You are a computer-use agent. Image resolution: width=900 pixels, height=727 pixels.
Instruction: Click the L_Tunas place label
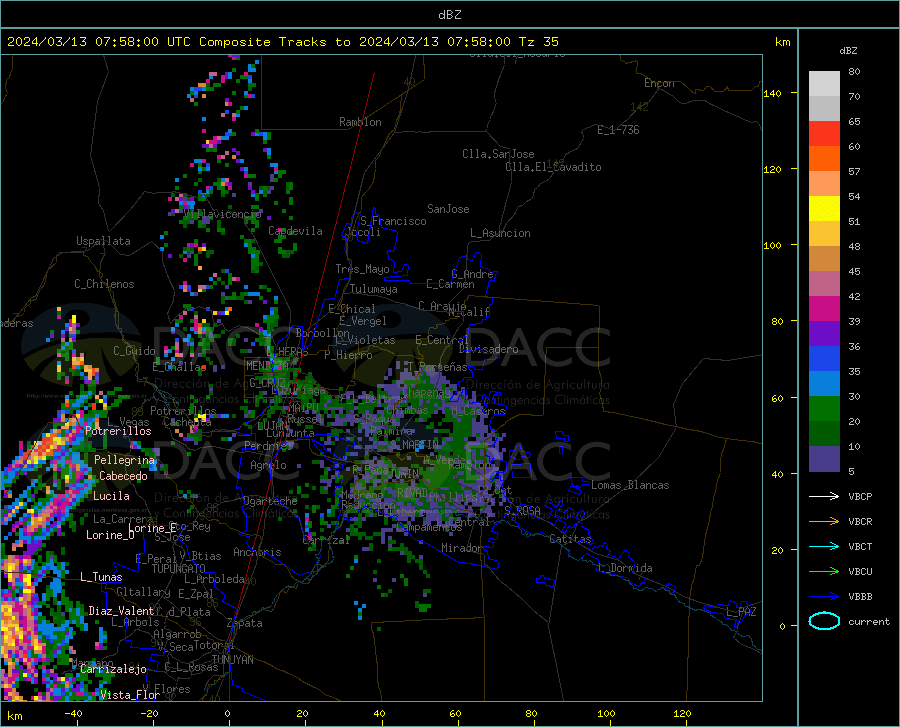pyautogui.click(x=101, y=577)
